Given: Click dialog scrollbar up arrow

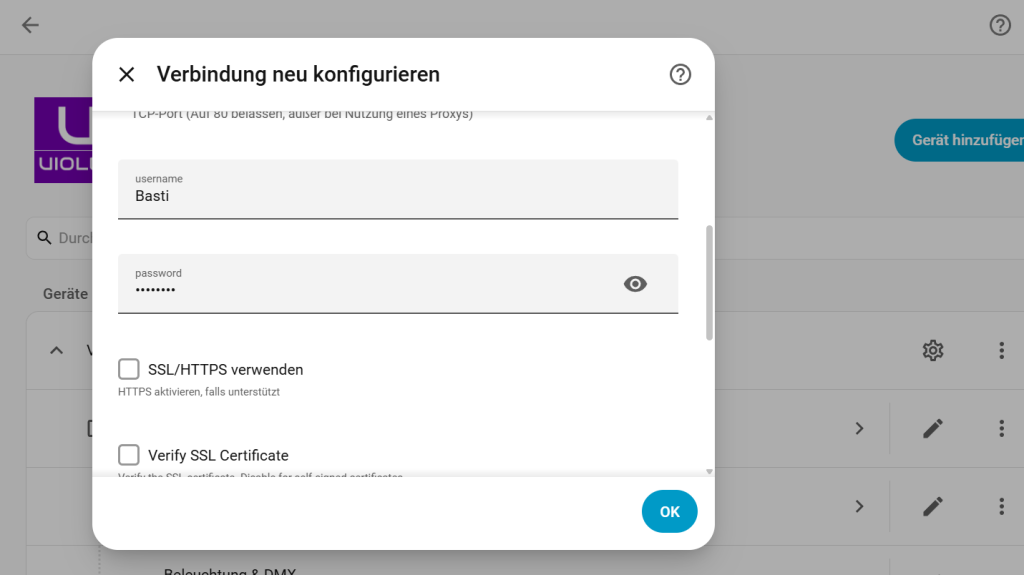Looking at the screenshot, I should coord(709,118).
